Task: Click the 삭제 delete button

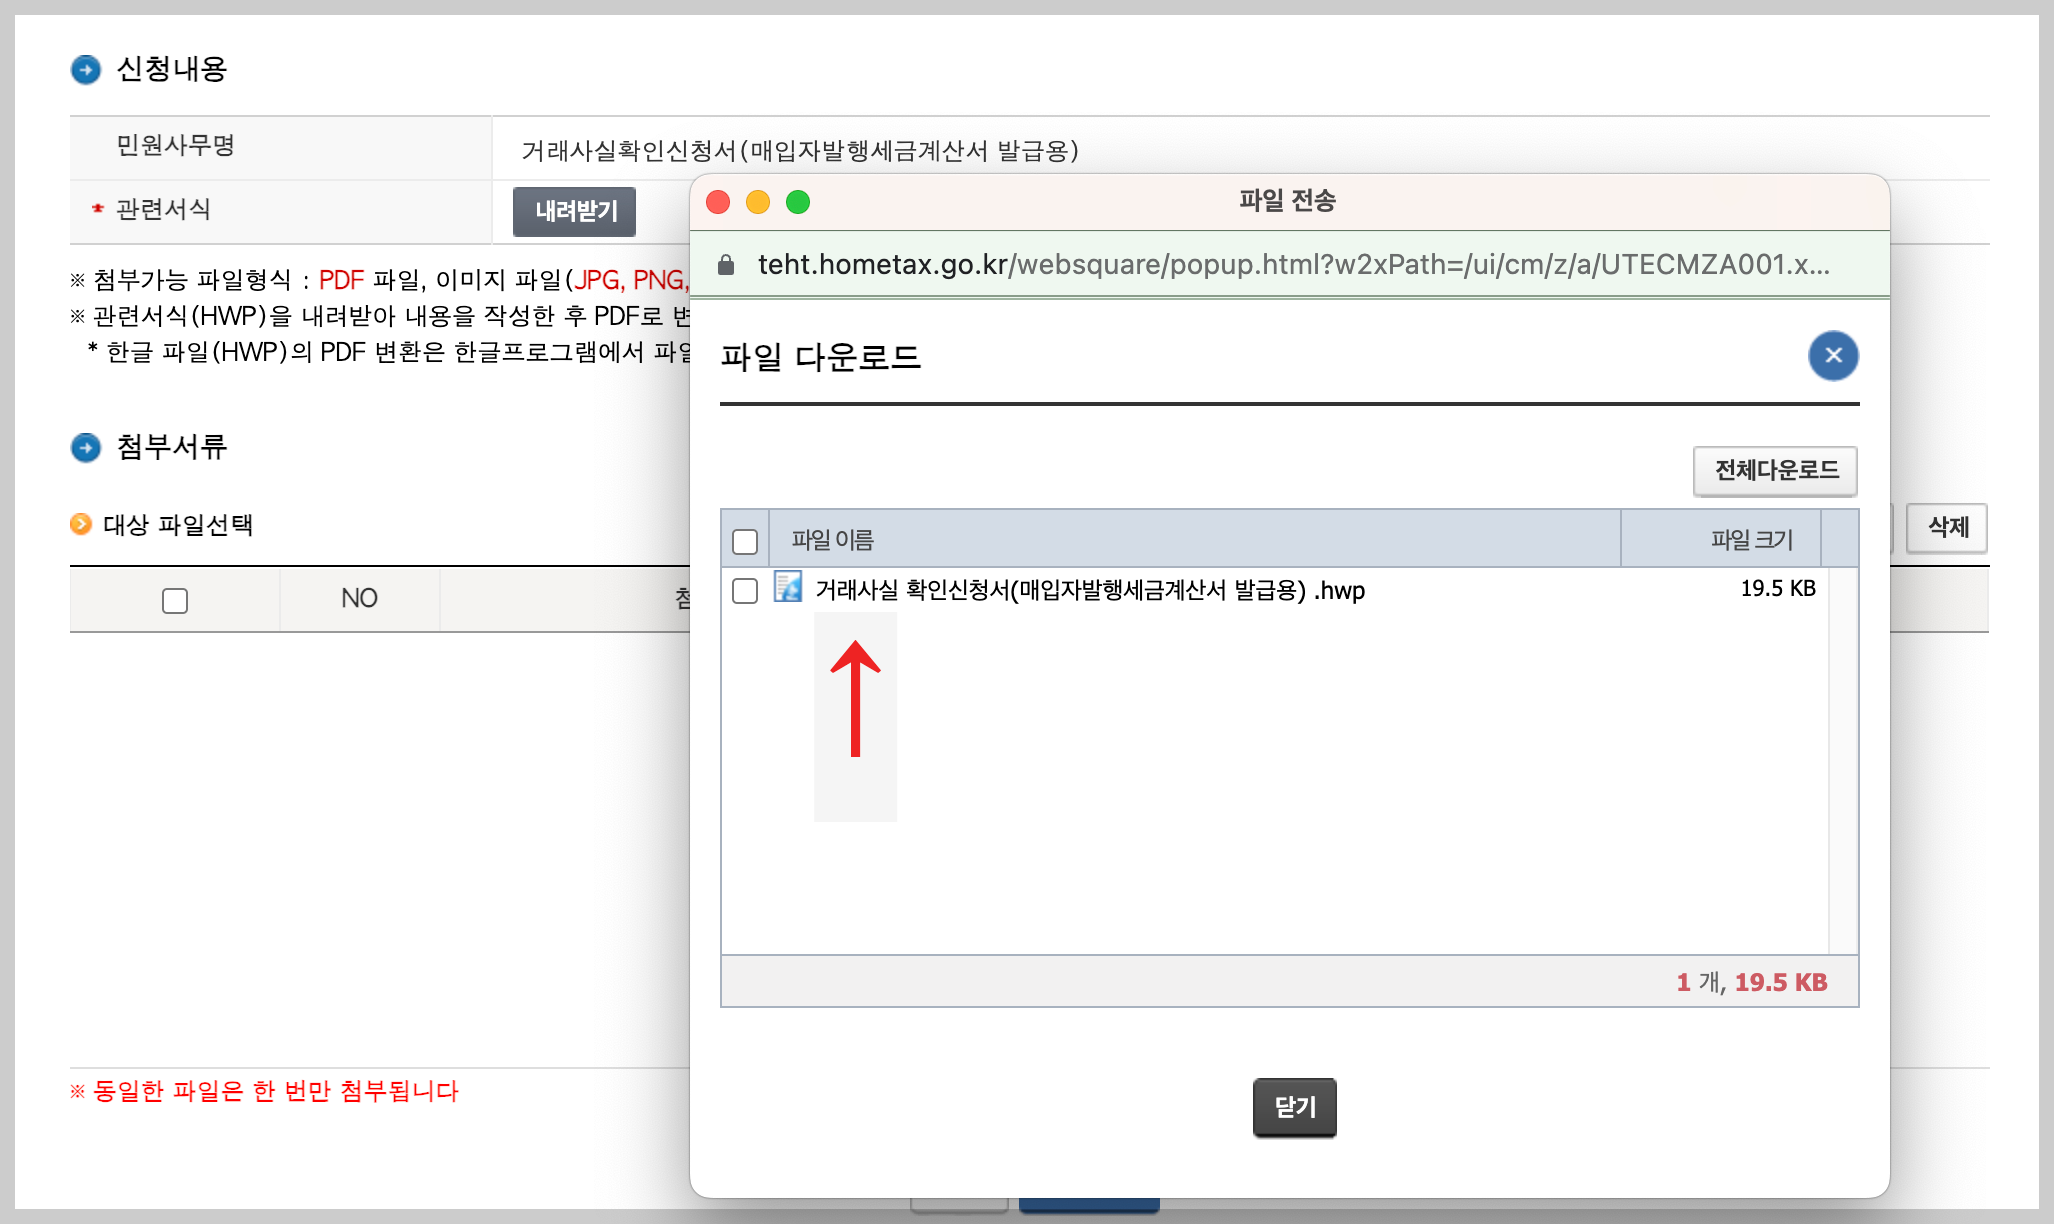Action: [x=1946, y=527]
